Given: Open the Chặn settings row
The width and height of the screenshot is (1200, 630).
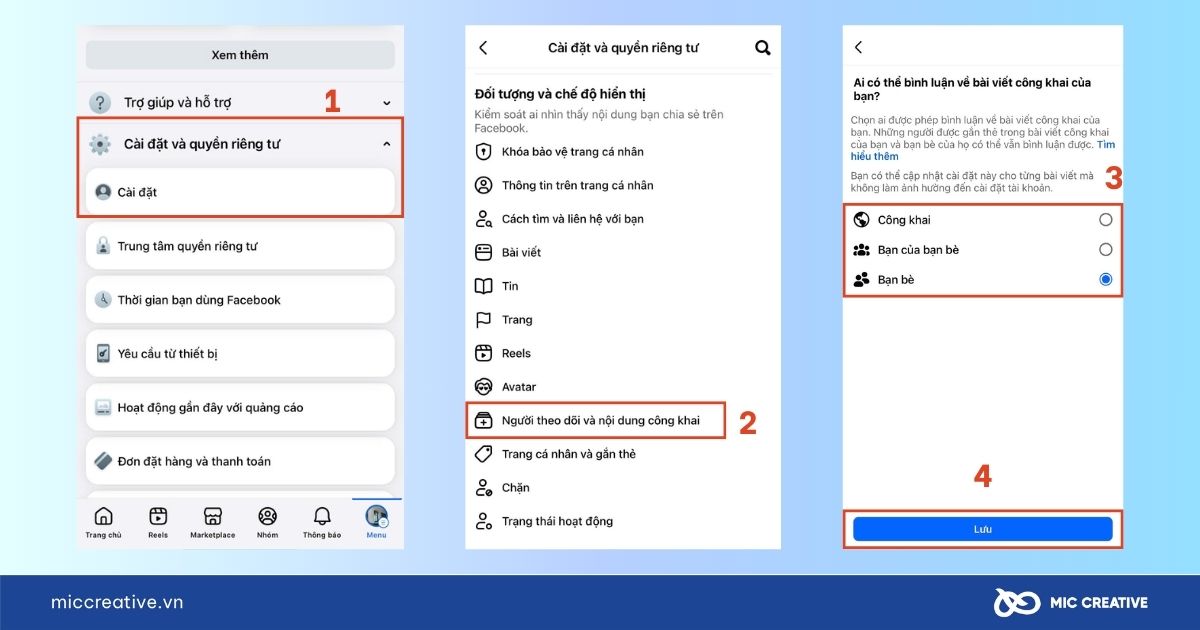Looking at the screenshot, I should coord(621,488).
